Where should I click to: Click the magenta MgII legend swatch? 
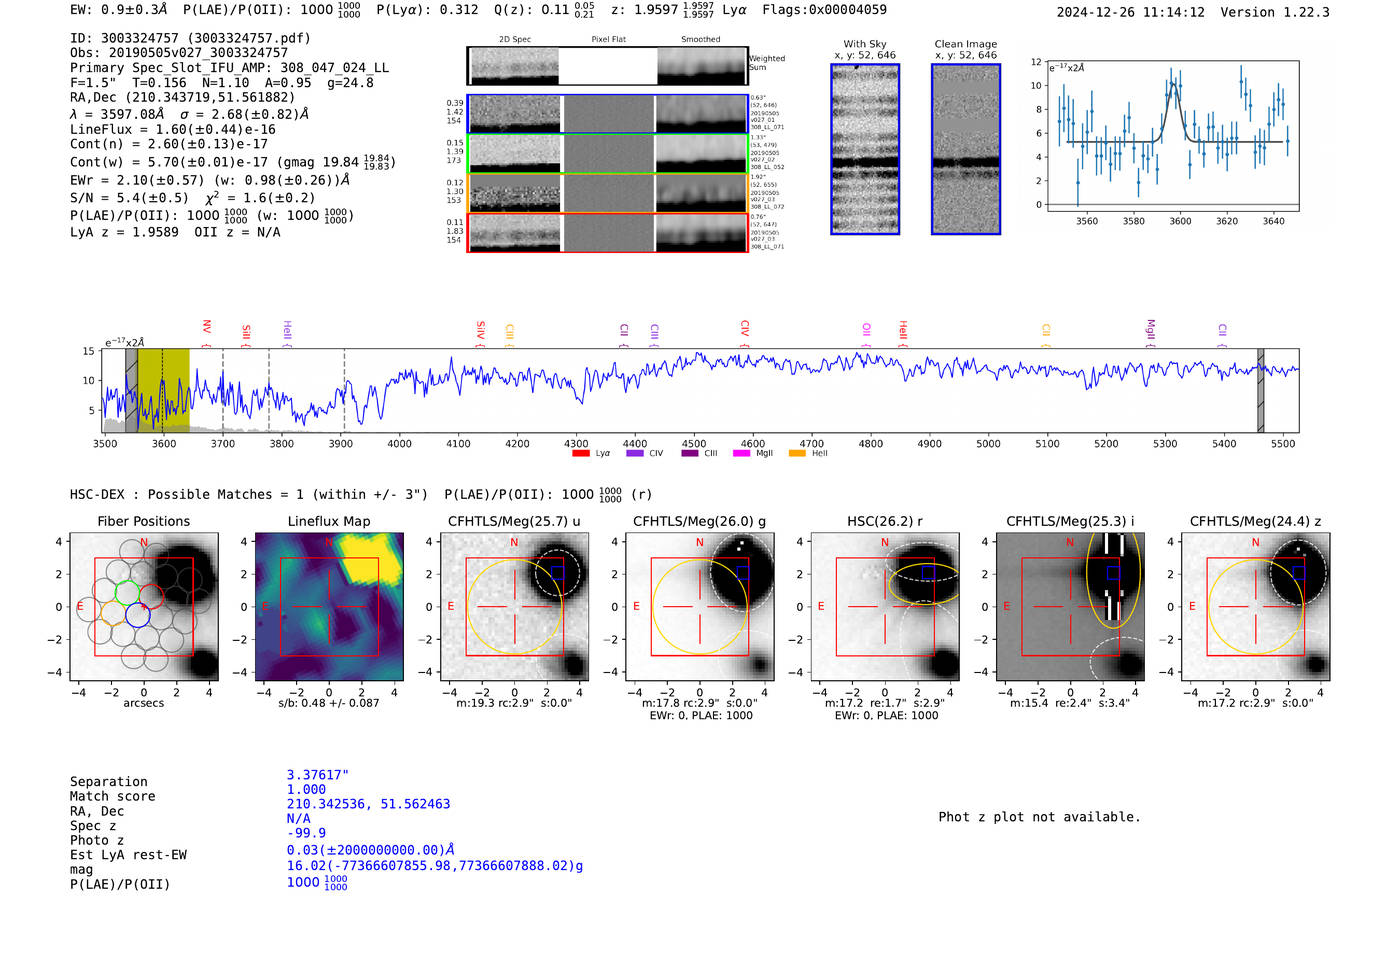pos(741,453)
